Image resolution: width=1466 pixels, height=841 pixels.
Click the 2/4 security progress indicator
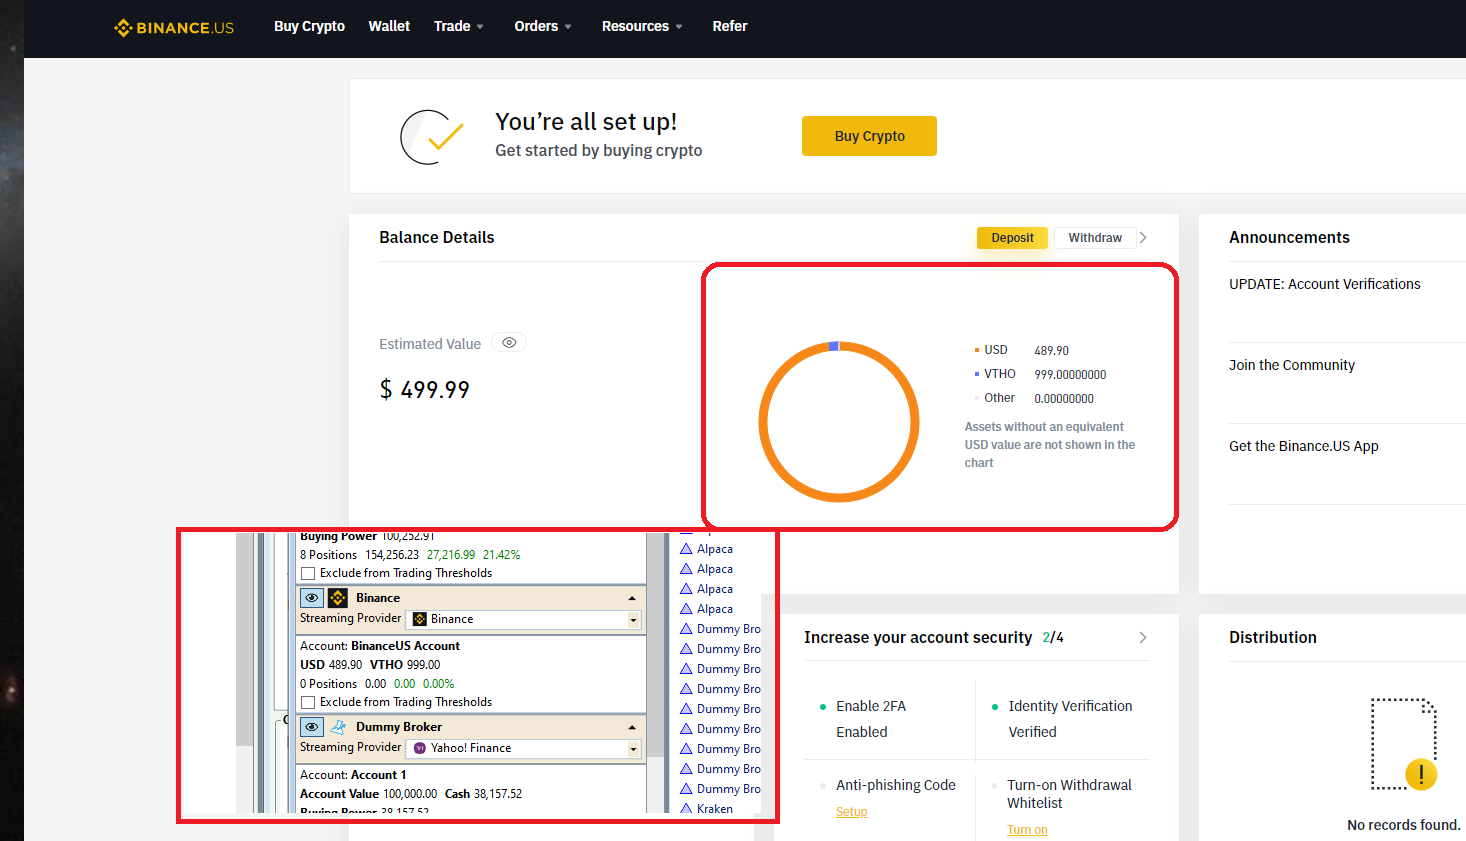(x=1053, y=637)
